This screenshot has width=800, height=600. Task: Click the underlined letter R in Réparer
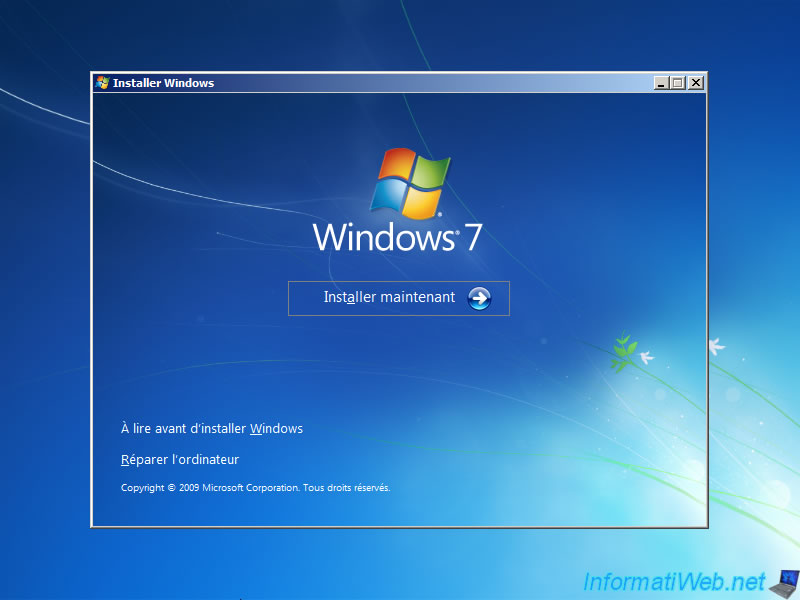(x=126, y=459)
